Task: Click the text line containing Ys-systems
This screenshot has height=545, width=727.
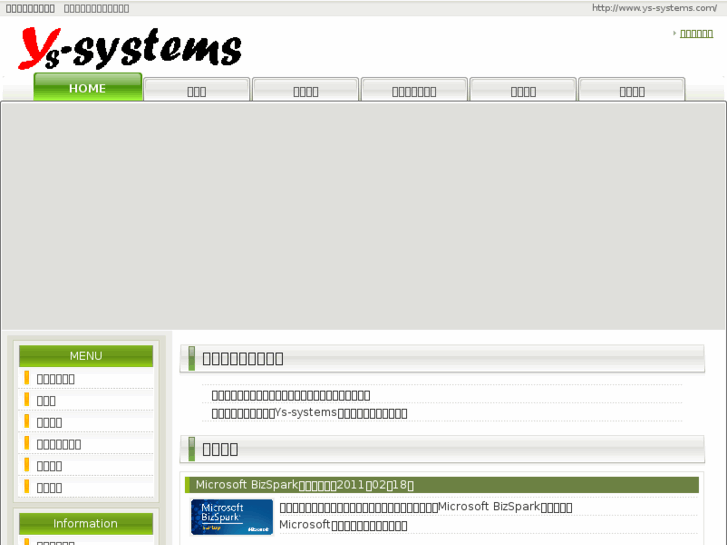Action: pyautogui.click(x=309, y=413)
